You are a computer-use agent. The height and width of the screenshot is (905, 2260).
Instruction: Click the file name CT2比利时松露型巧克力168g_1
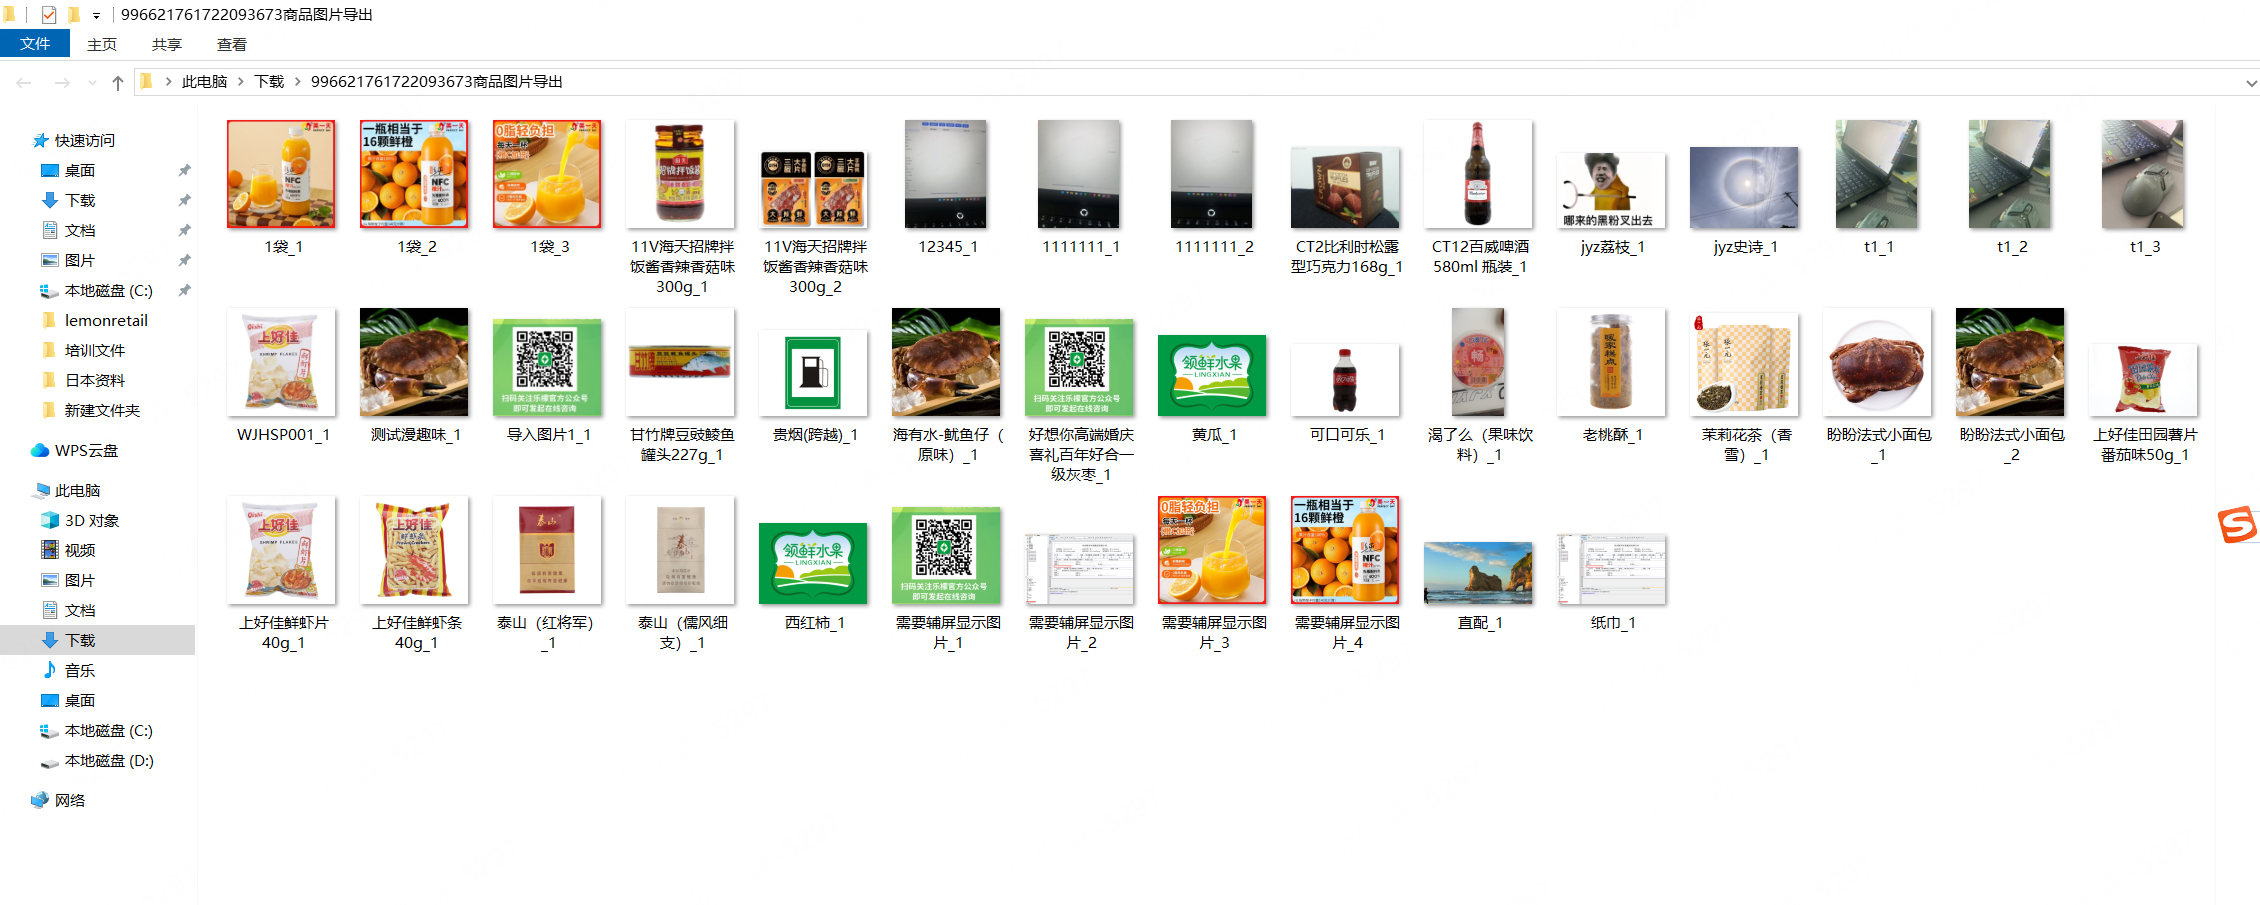[x=1347, y=257]
